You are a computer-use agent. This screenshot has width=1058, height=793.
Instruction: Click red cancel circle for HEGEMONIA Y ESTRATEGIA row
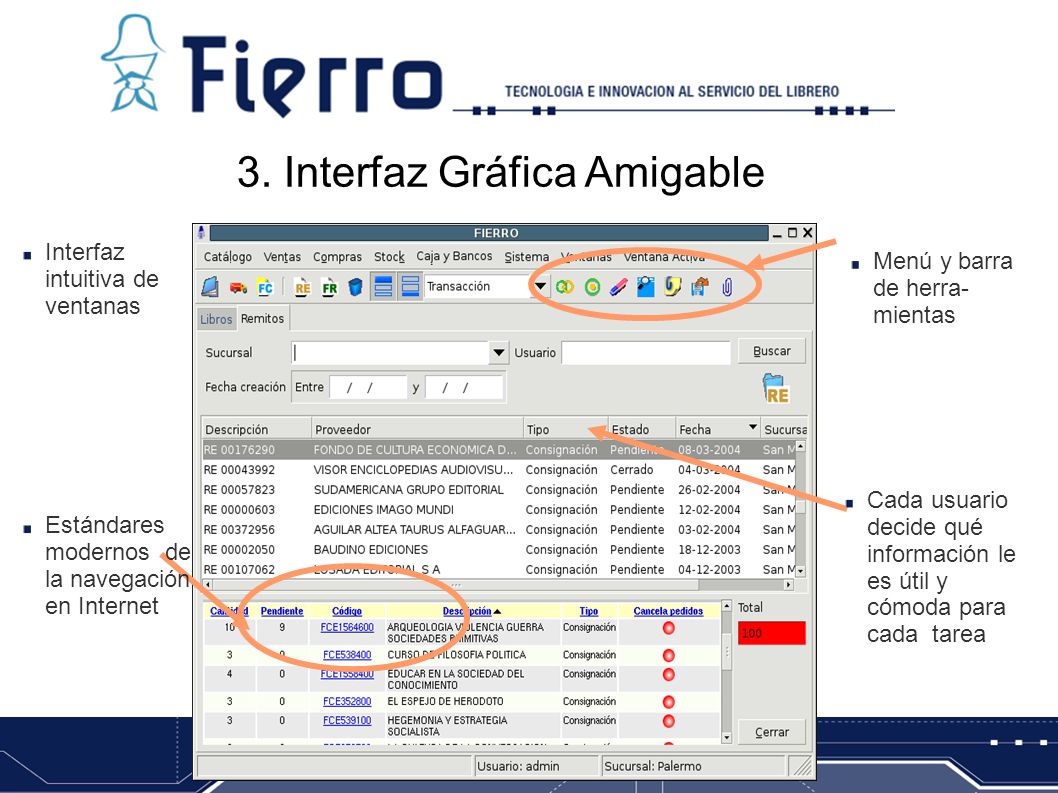click(669, 721)
